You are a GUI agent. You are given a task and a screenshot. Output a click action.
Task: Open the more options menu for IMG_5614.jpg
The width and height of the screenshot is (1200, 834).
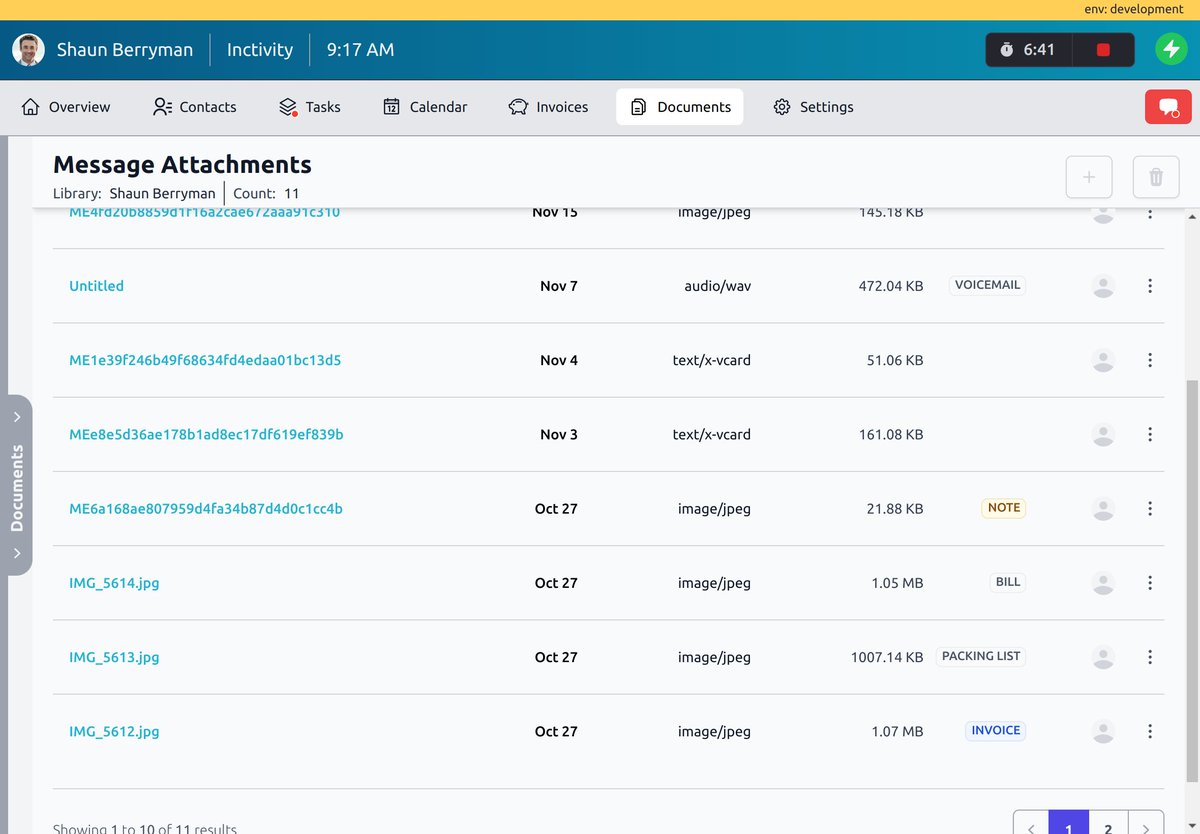pyautogui.click(x=1150, y=582)
